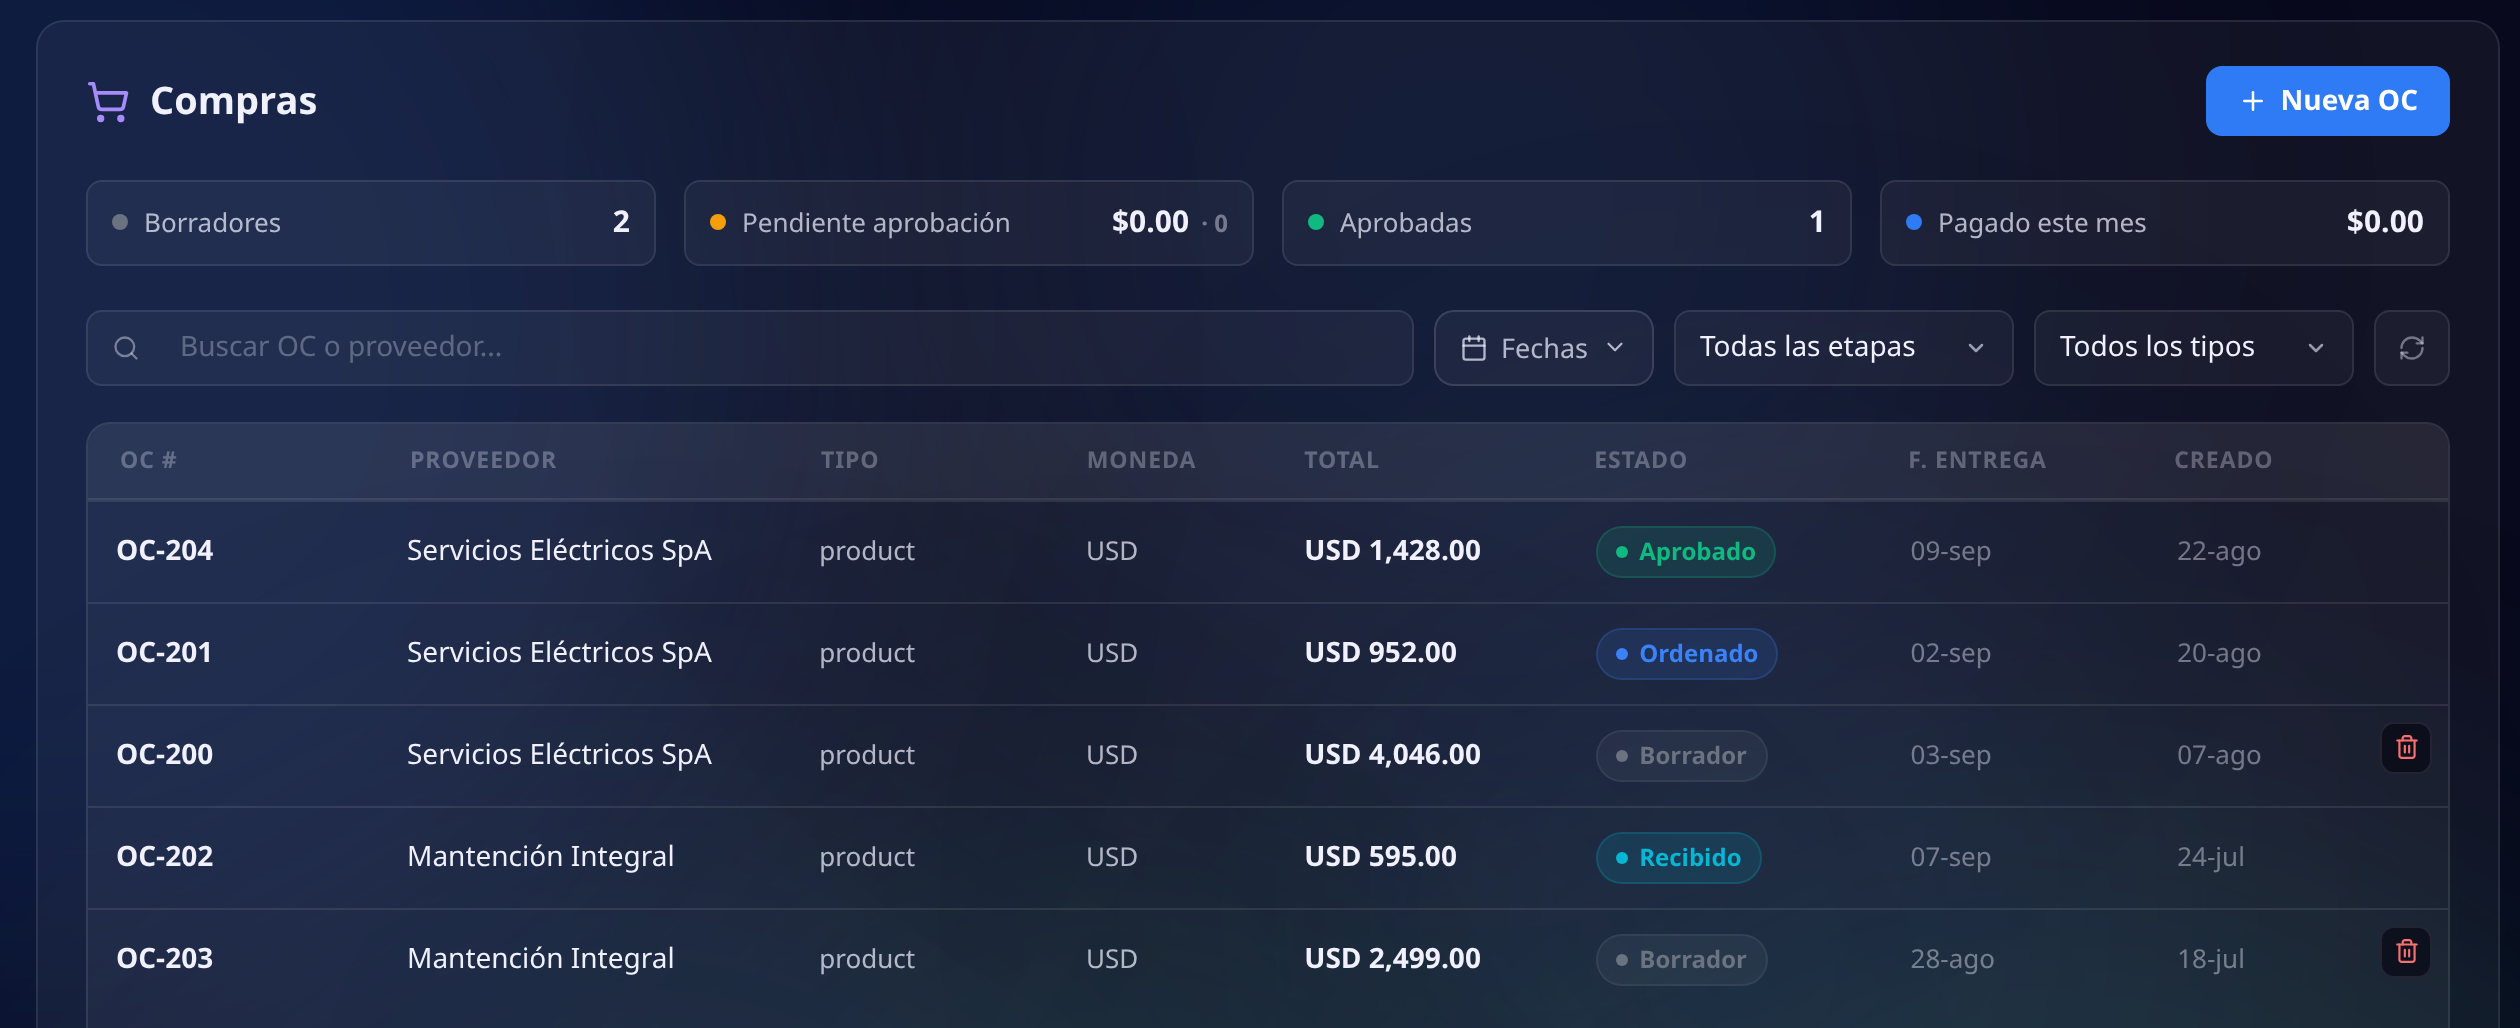Sort by the TOTAL column header
Image resolution: width=2520 pixels, height=1028 pixels.
tap(1341, 460)
